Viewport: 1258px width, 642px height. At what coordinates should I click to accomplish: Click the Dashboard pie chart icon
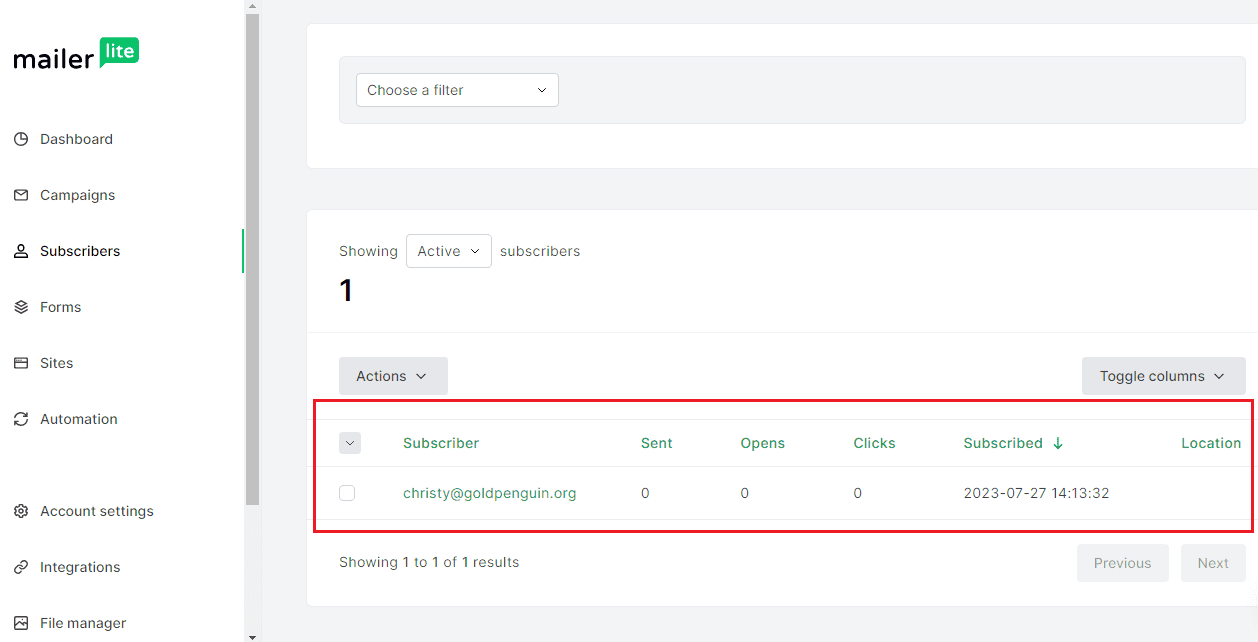(x=21, y=139)
